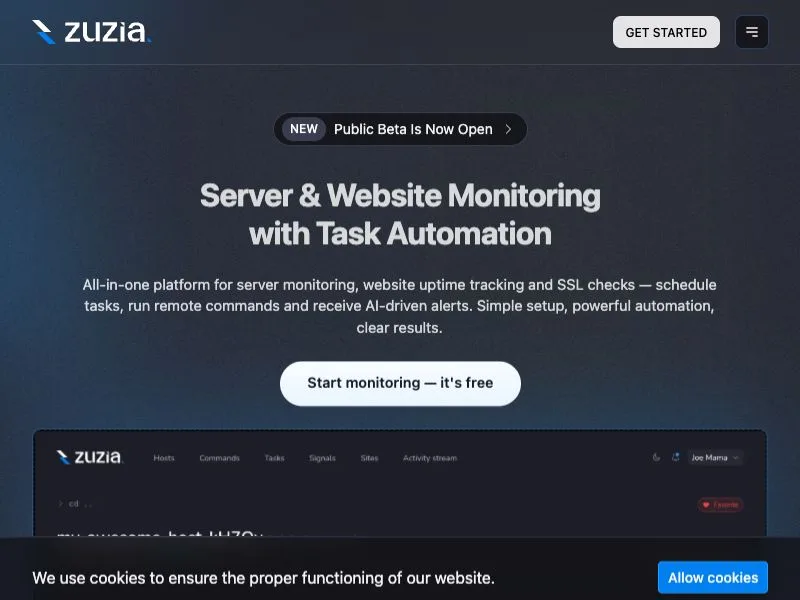Screen dimensions: 800x600
Task: Click the GET STARTED button
Action: click(666, 32)
